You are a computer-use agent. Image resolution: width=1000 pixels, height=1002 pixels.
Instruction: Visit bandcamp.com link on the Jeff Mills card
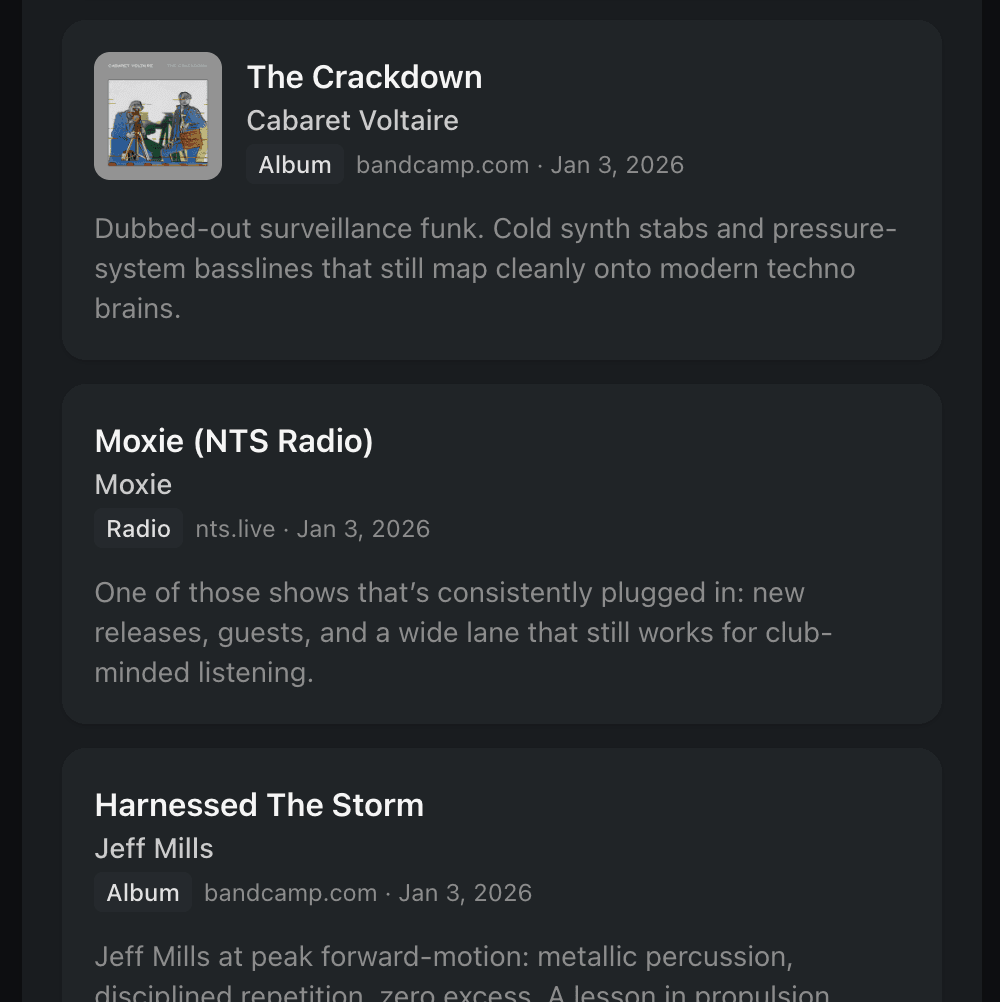[289, 892]
